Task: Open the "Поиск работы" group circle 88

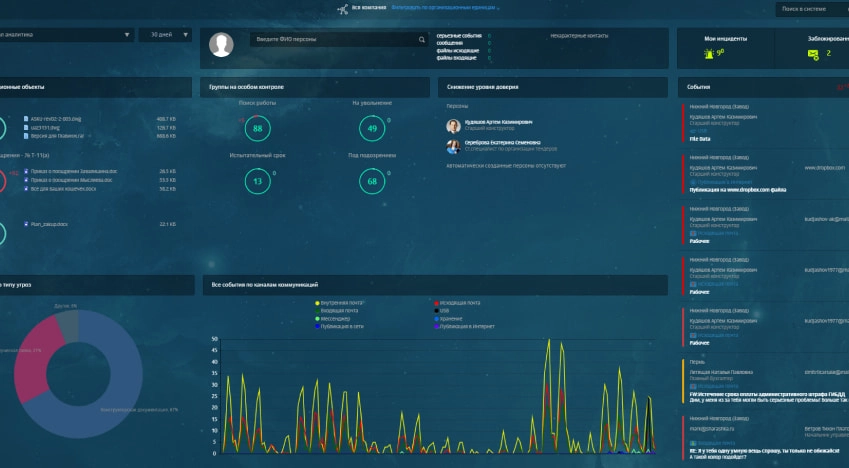Action: (258, 128)
